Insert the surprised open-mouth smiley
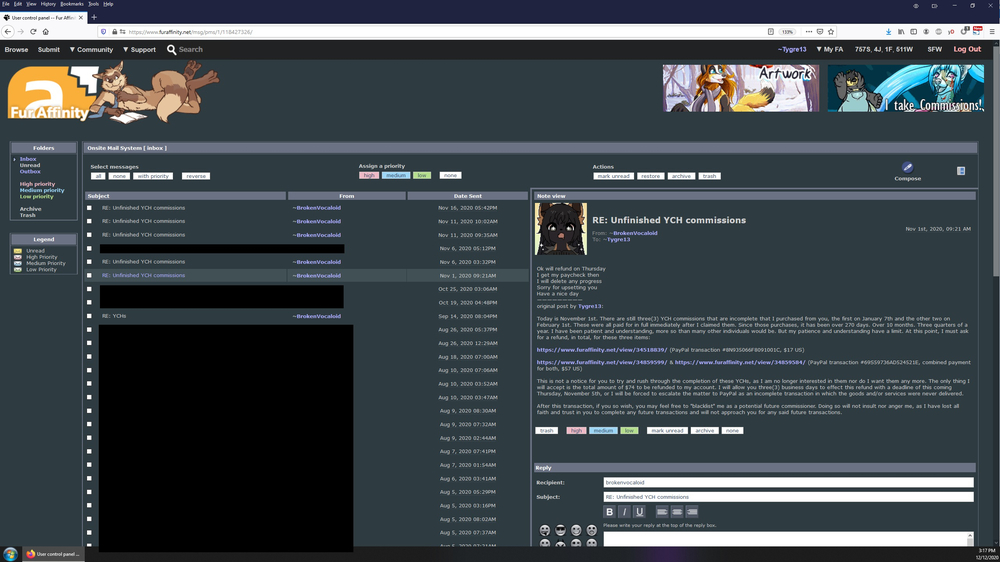 point(592,530)
